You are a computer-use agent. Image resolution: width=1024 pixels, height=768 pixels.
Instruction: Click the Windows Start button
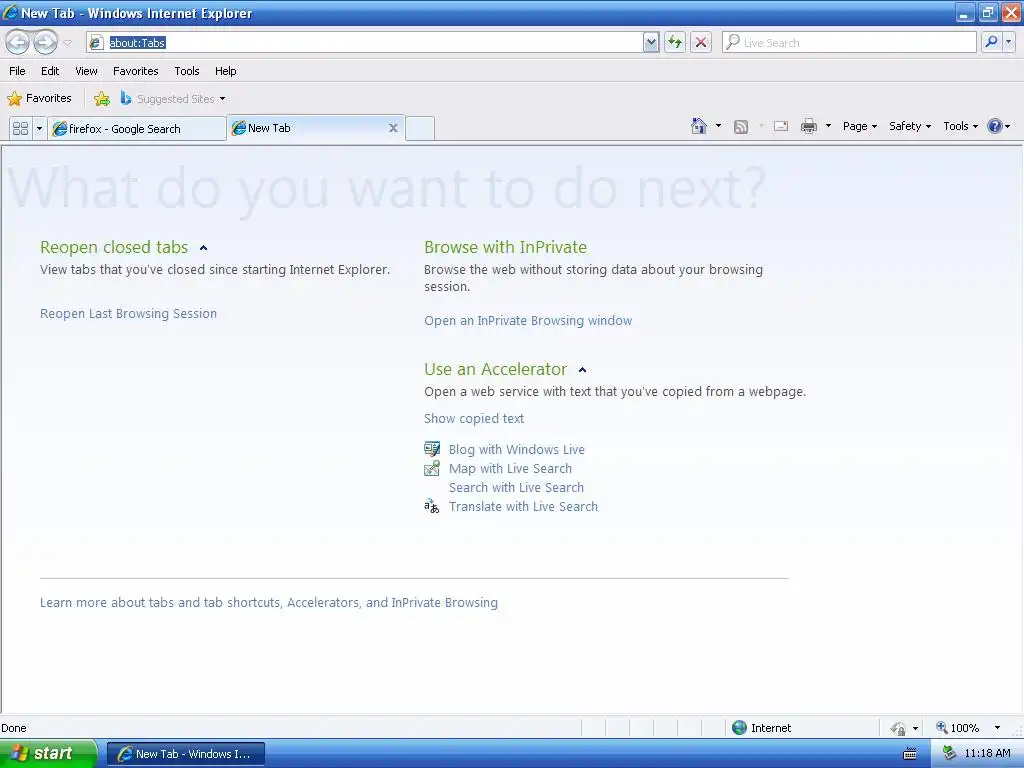coord(48,754)
